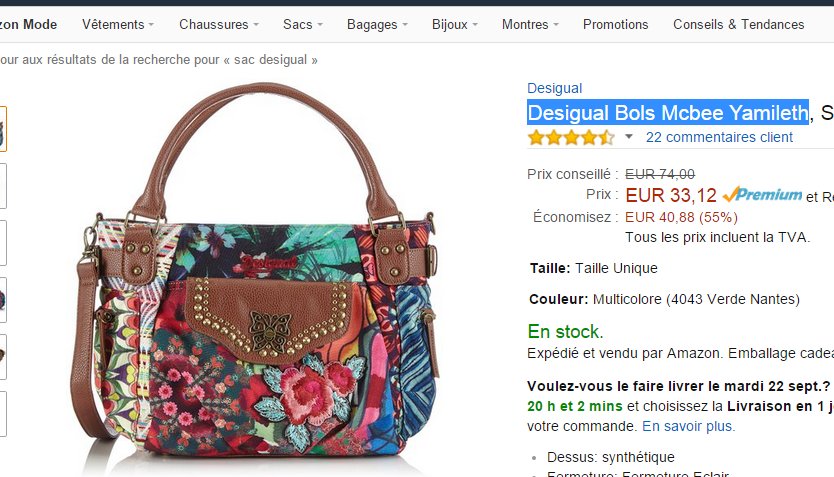Expand the Chaussures dropdown
The image size is (834, 477).
tap(219, 24)
